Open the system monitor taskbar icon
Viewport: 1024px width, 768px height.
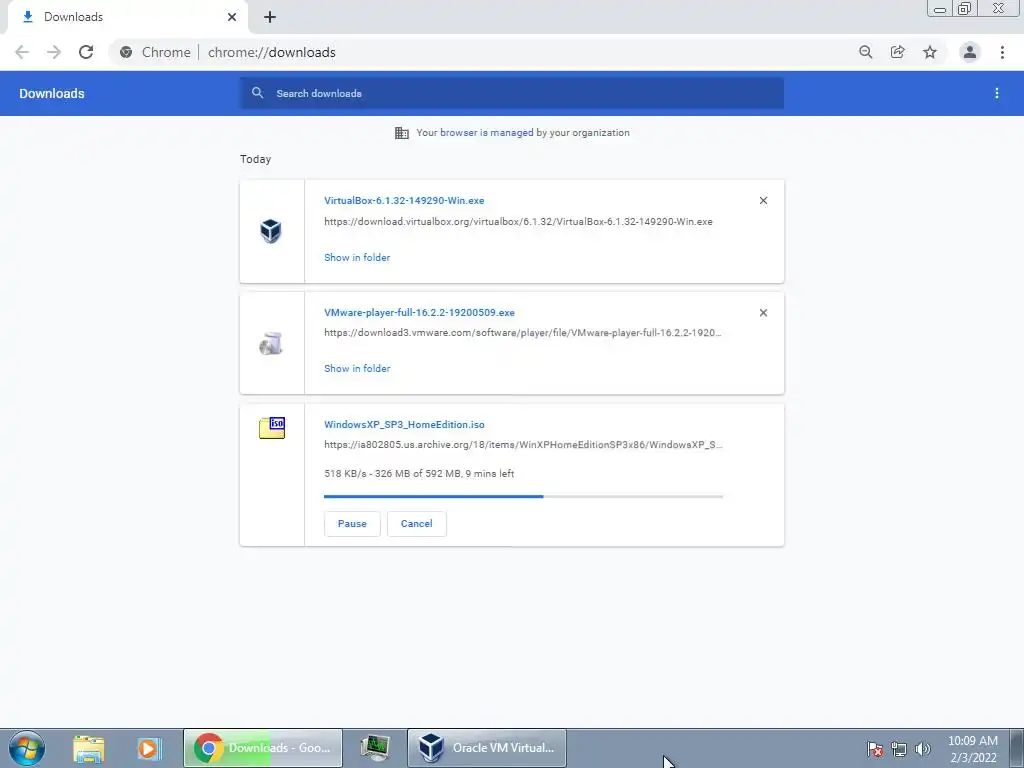[x=375, y=748]
